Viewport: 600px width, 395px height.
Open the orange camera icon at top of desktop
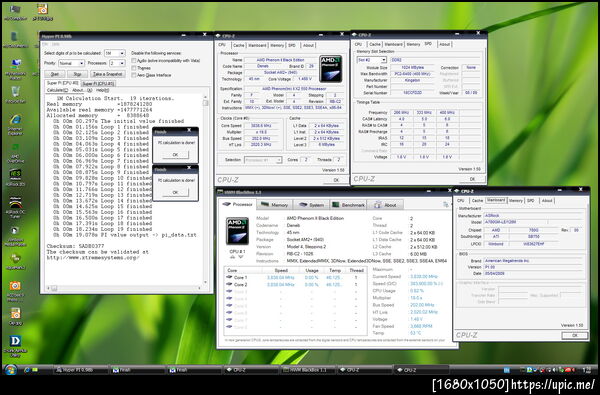[x=42, y=9]
